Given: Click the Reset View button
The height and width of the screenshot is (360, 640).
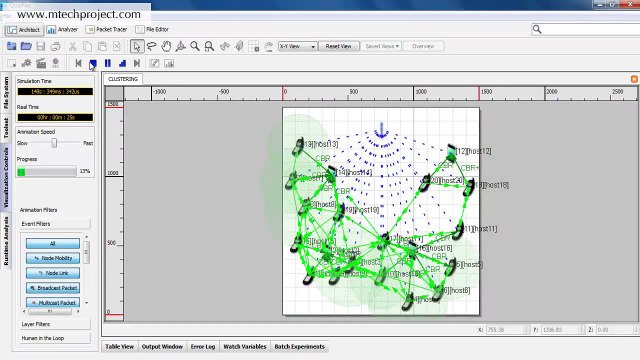Looking at the screenshot, I should pos(338,46).
